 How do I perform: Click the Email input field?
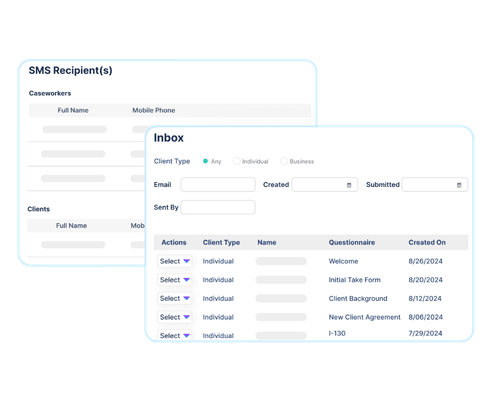(x=218, y=185)
